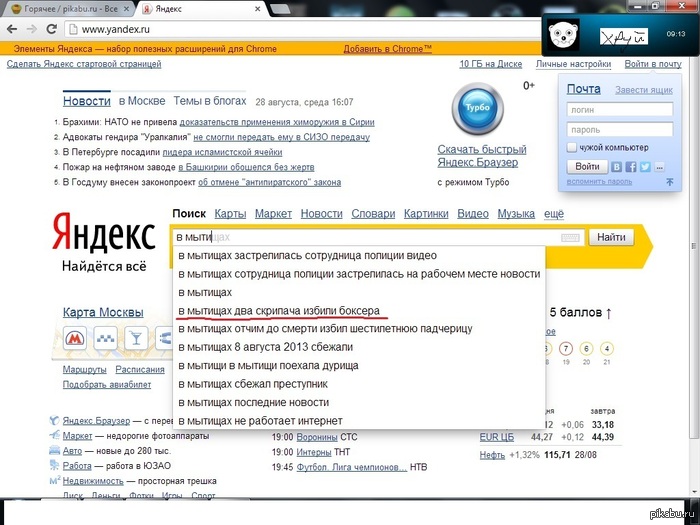700x525 pixels.
Task: Open the Новости search tab
Action: [321, 214]
